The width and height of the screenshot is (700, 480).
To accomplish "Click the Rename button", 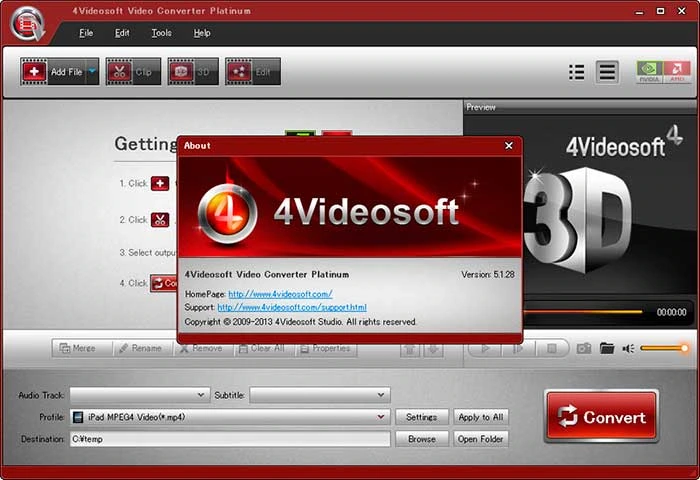I will tap(141, 348).
